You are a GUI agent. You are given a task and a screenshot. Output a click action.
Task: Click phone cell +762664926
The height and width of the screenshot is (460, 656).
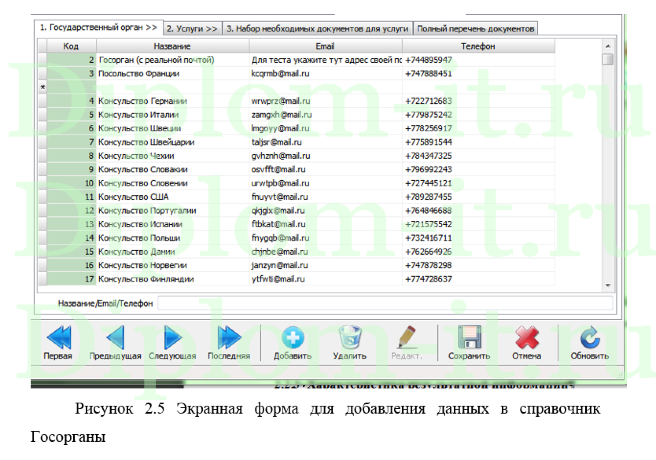coord(479,251)
